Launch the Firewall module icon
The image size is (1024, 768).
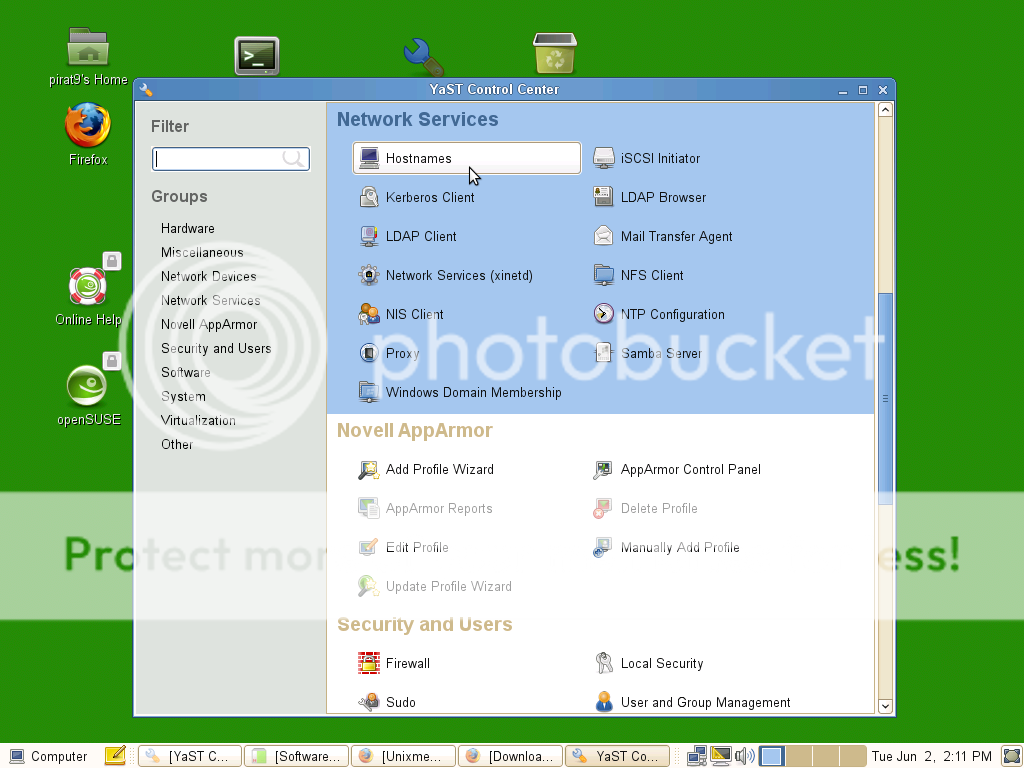369,663
